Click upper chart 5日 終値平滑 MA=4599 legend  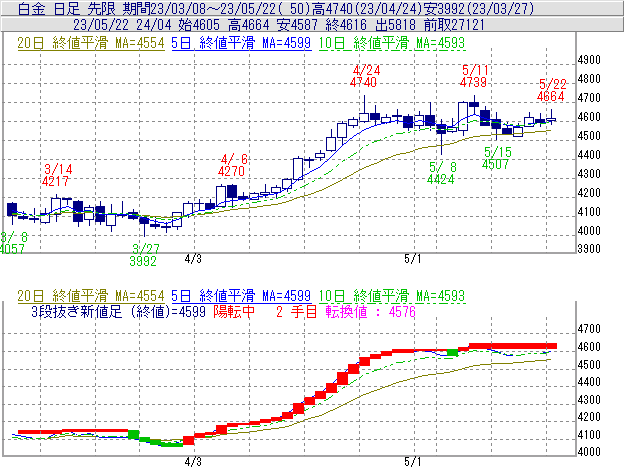coord(241,43)
